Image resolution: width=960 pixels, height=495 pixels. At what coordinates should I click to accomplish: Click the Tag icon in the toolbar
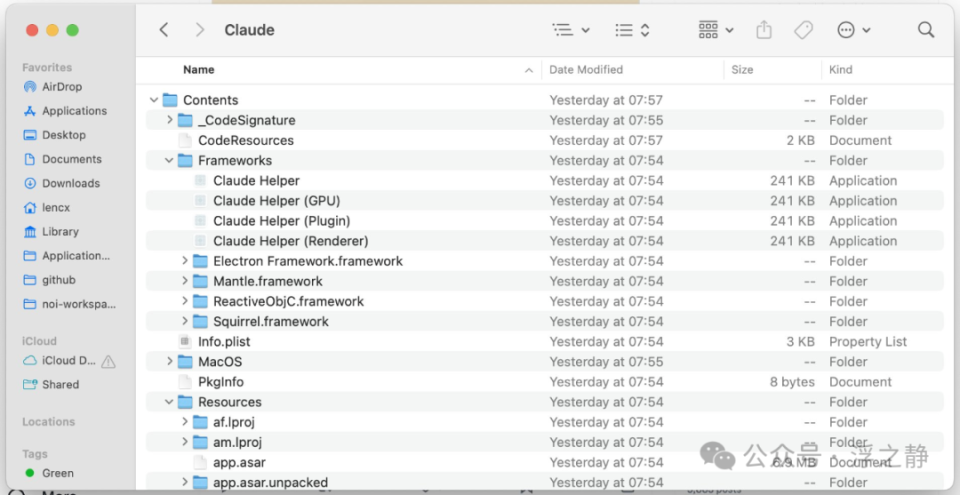tap(803, 30)
